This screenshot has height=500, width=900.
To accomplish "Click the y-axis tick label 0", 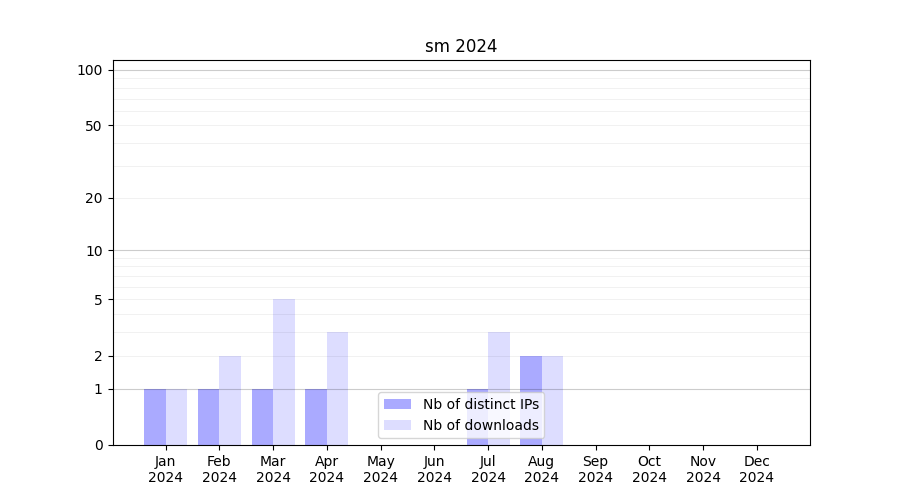I will coord(98,445).
